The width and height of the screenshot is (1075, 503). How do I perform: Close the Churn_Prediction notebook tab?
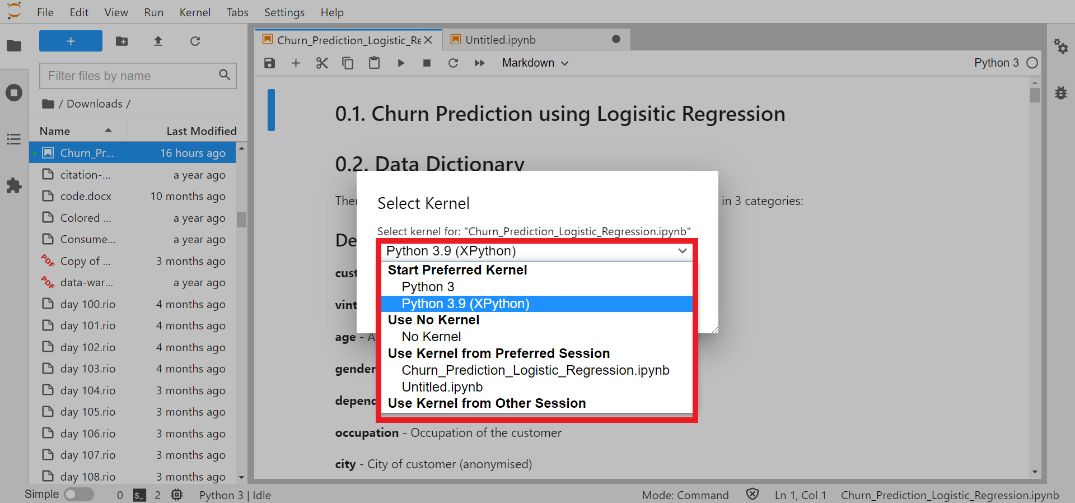pyautogui.click(x=428, y=40)
